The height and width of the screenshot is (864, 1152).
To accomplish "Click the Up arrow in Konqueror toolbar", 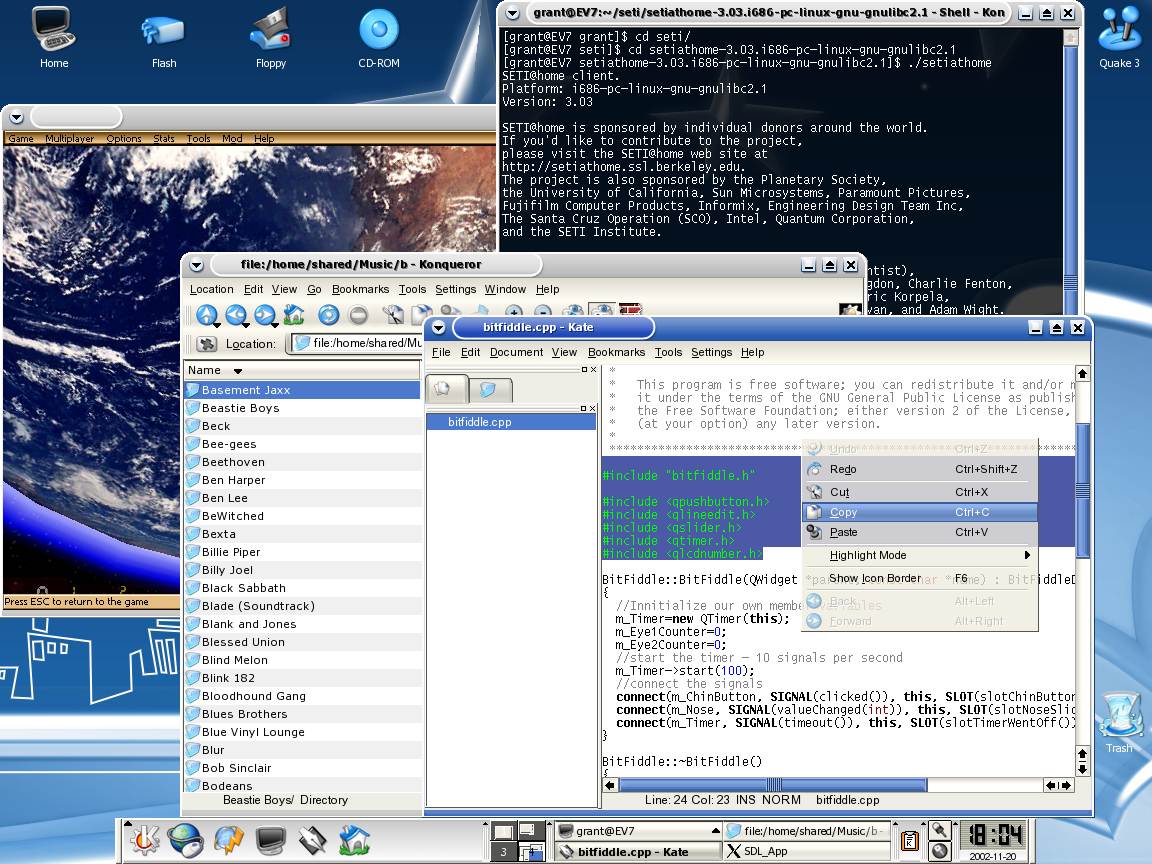I will [206, 314].
